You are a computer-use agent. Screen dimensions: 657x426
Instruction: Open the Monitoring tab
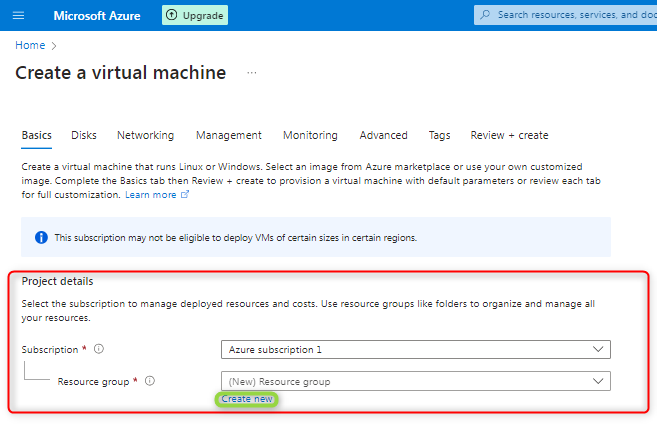310,135
